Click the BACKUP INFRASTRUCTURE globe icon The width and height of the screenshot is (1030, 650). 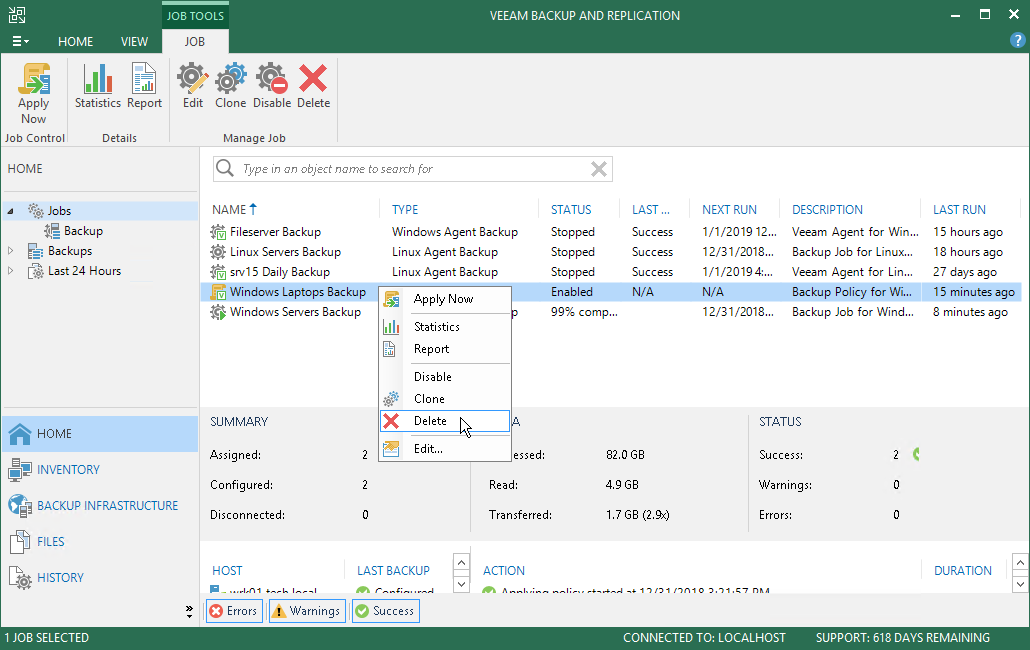coord(20,506)
